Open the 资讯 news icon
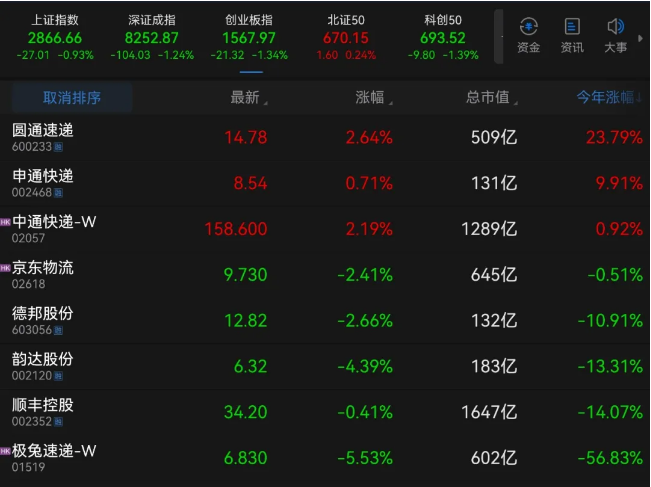This screenshot has width=651, height=487. (x=572, y=35)
